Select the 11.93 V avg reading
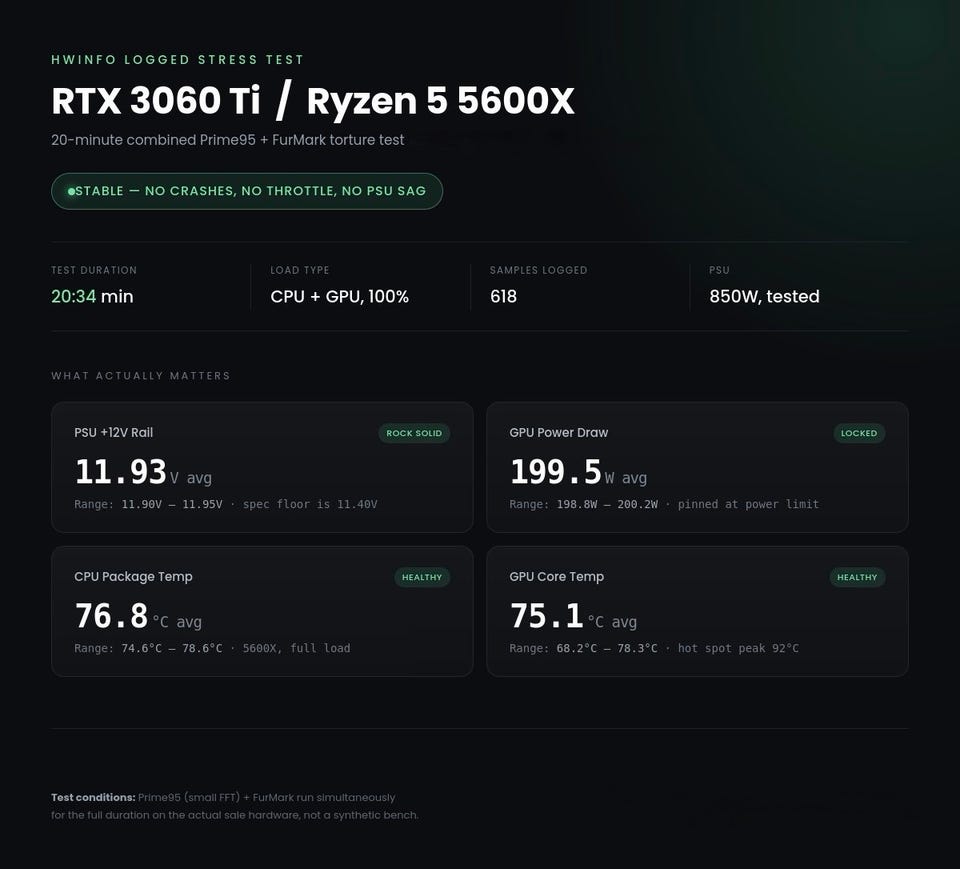Viewport: 960px width, 869px height. [x=143, y=472]
